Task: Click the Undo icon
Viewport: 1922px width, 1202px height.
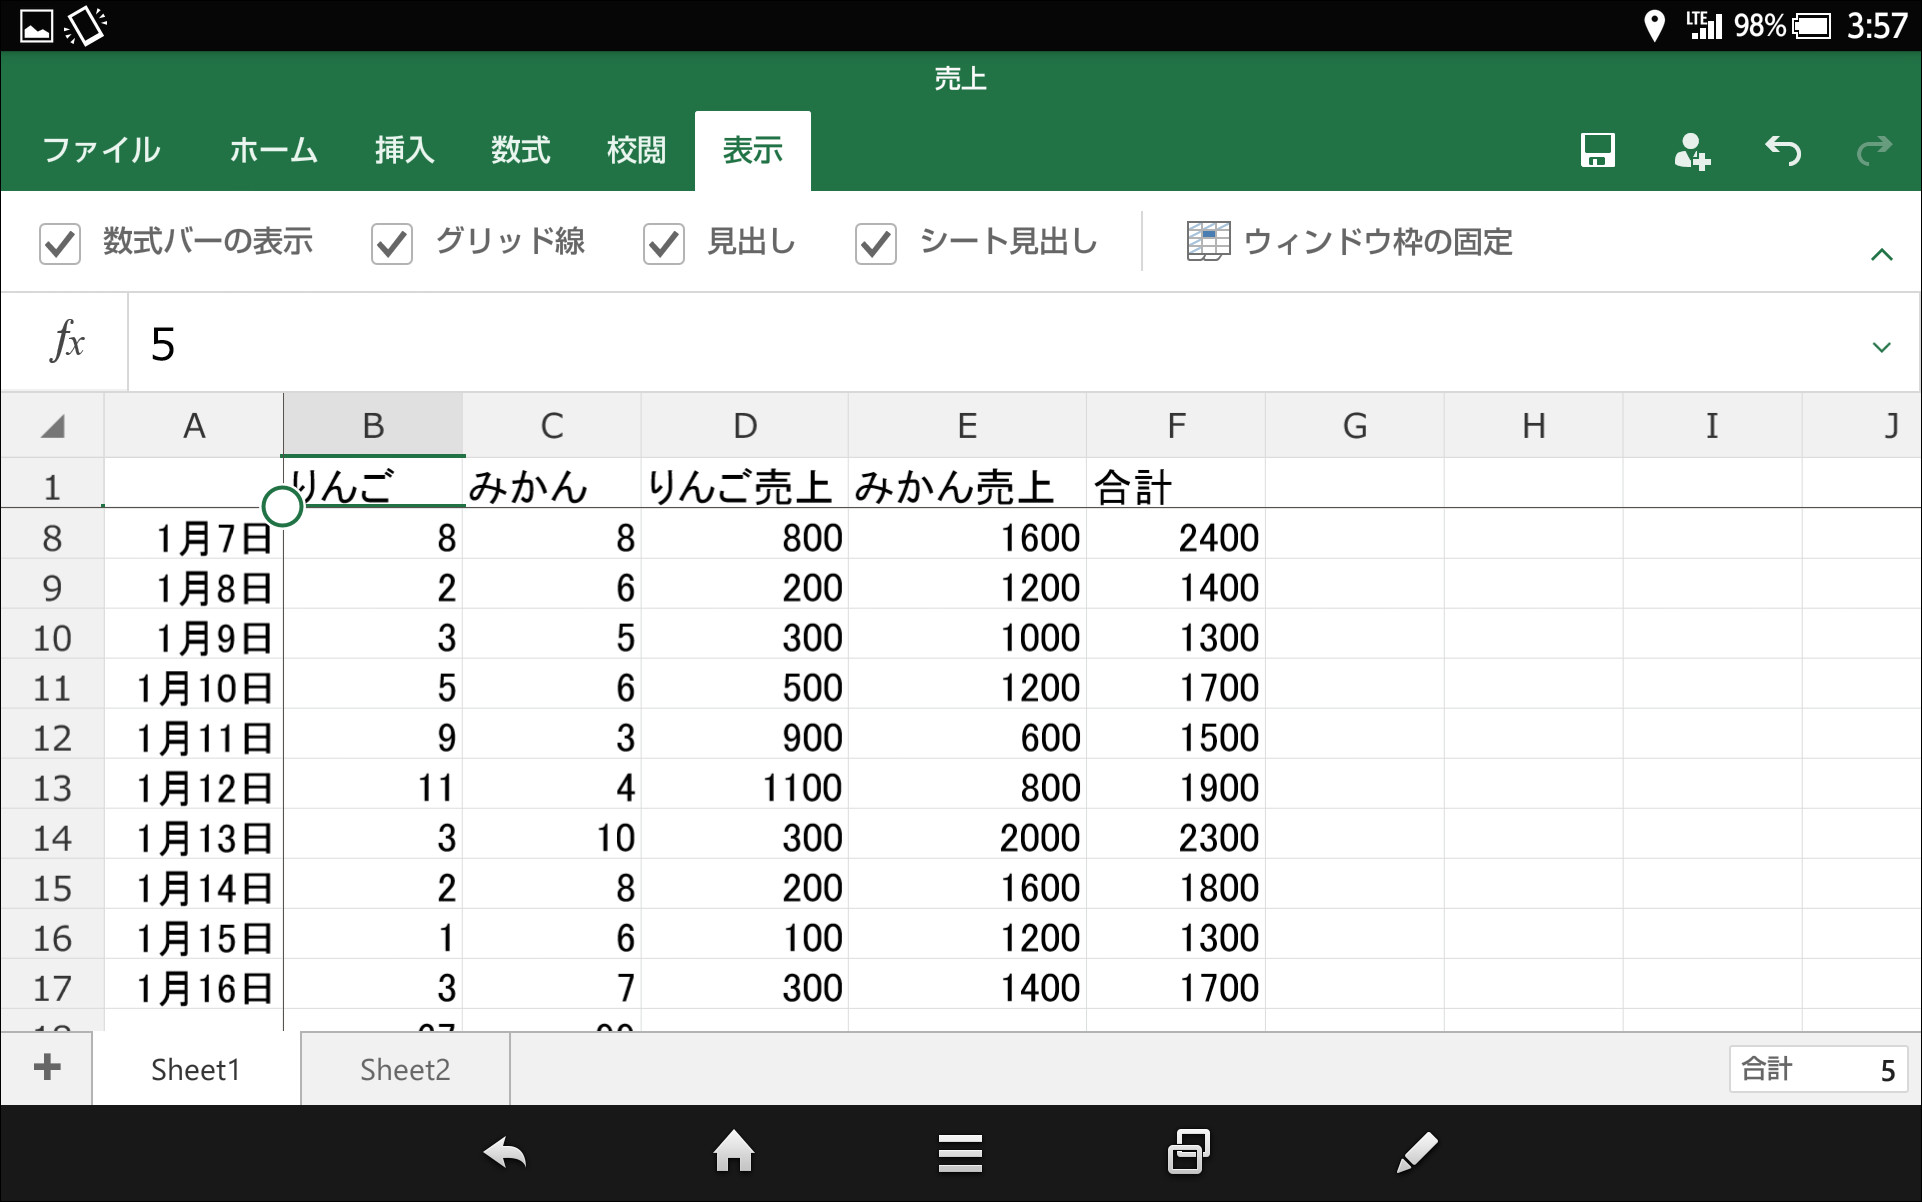Action: [x=1784, y=150]
